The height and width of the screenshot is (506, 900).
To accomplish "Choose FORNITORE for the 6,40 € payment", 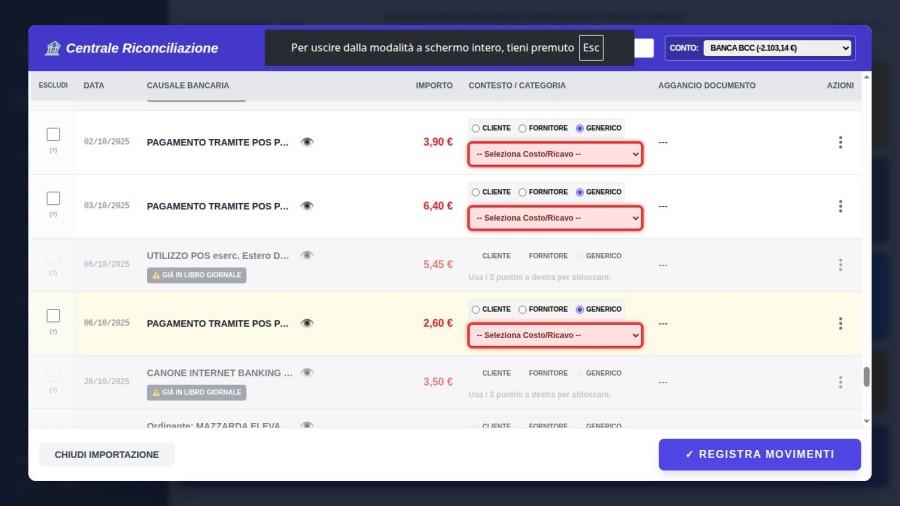I will (x=522, y=192).
